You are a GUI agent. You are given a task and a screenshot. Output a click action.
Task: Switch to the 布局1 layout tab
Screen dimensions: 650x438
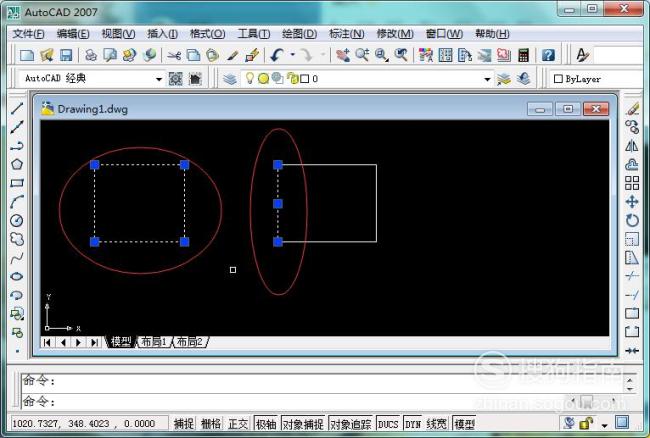pos(153,342)
